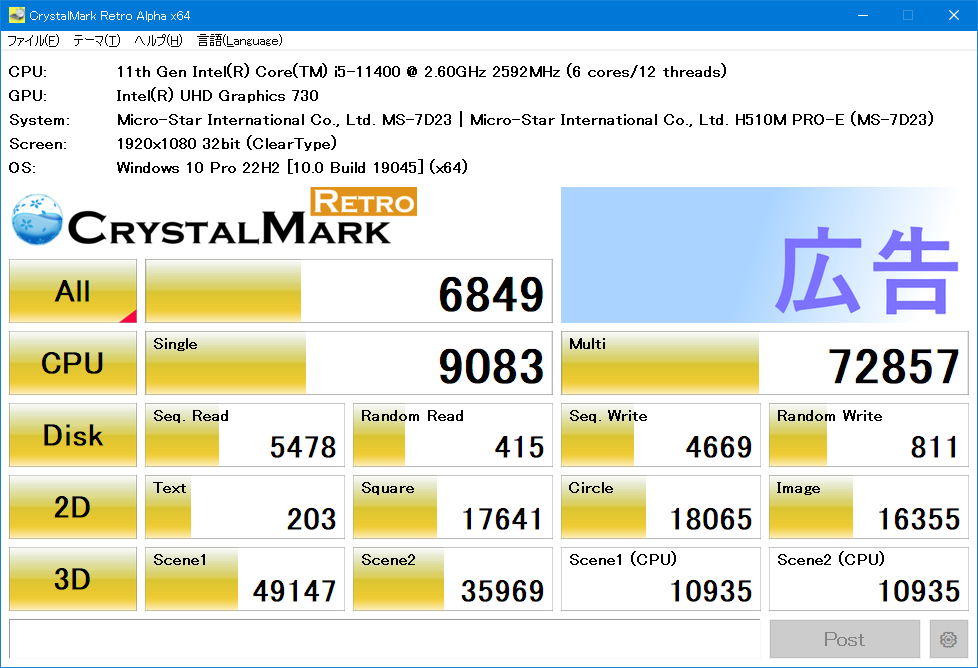Start the 2D benchmark button
The image size is (978, 668).
73,507
